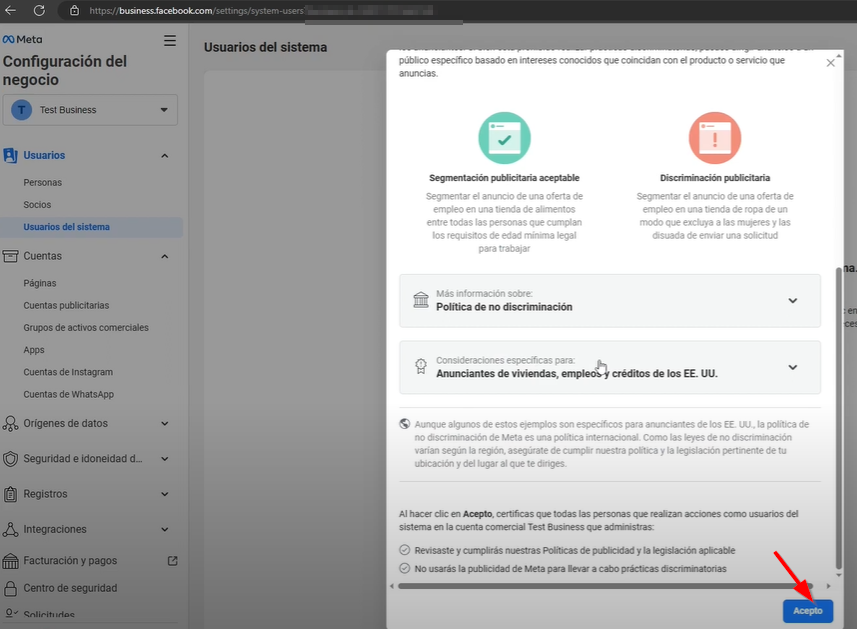Open Cuentas de Instagram

[68, 372]
